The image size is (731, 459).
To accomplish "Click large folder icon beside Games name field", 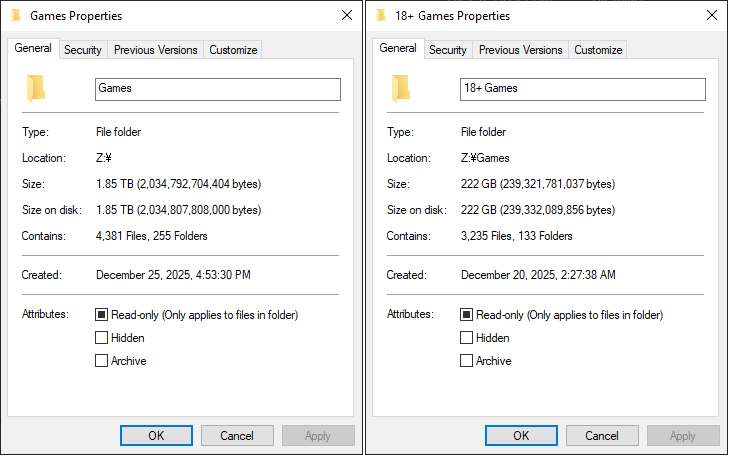I will [36, 88].
